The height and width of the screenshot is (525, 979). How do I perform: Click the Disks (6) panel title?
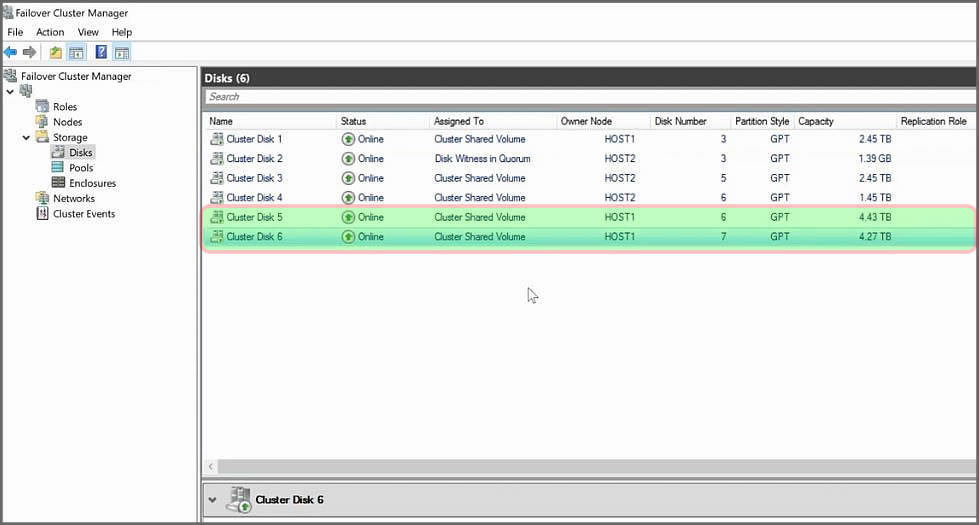[x=227, y=78]
